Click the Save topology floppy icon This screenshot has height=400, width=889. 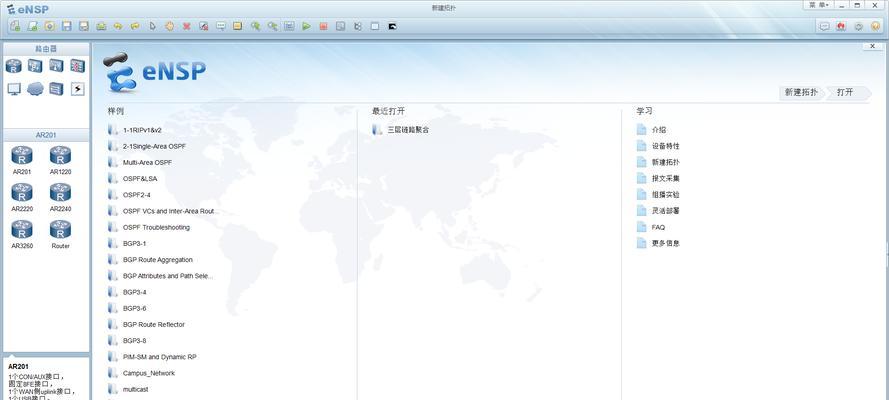click(x=67, y=26)
